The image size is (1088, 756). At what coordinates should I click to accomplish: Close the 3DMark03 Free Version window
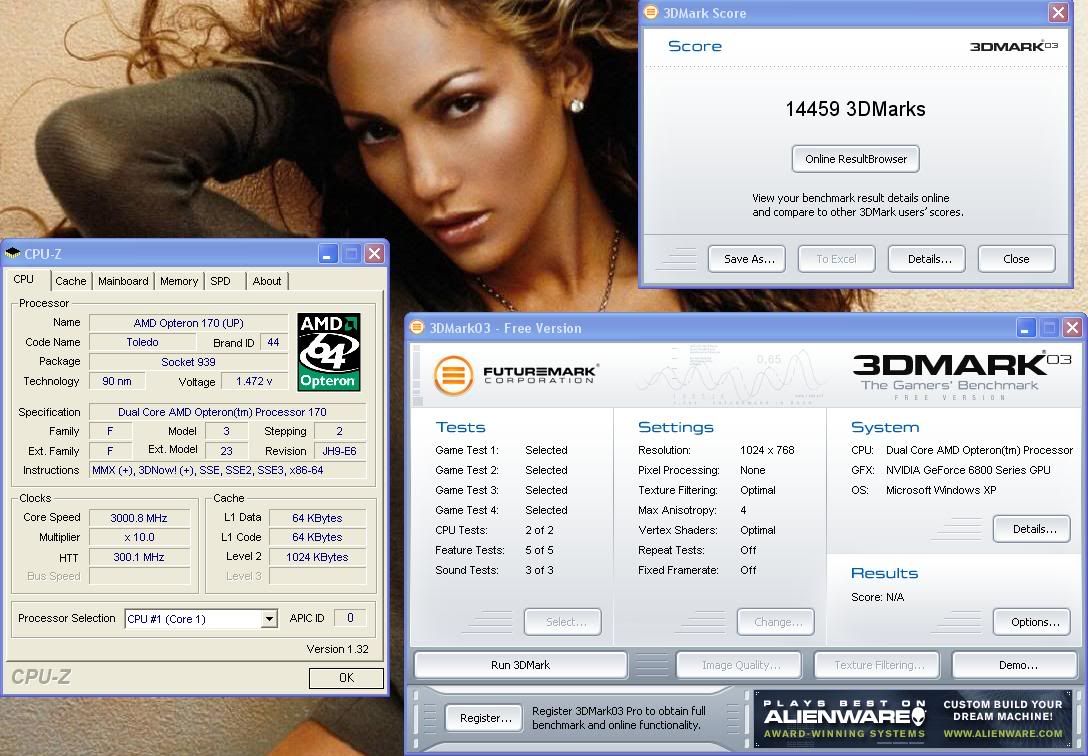[x=1073, y=327]
